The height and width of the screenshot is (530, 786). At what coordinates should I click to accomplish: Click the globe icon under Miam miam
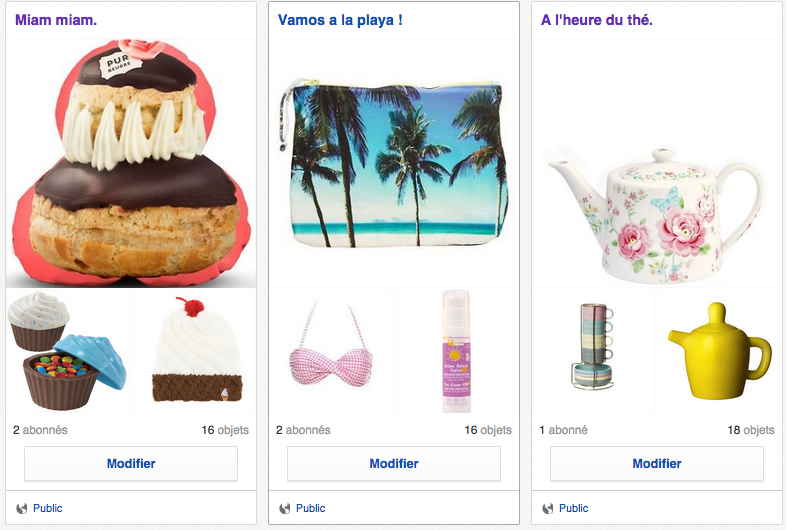pos(22,508)
